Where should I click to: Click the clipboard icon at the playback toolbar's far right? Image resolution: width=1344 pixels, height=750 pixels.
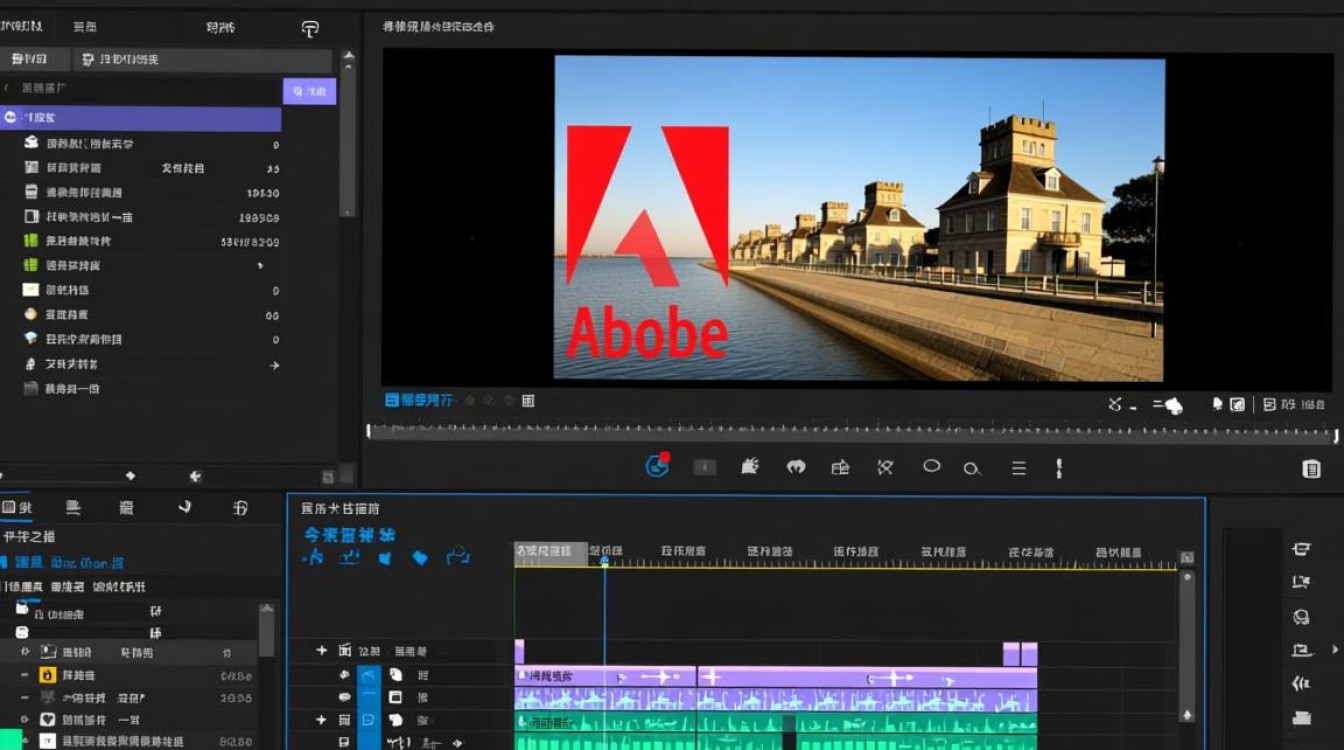tap(1311, 469)
